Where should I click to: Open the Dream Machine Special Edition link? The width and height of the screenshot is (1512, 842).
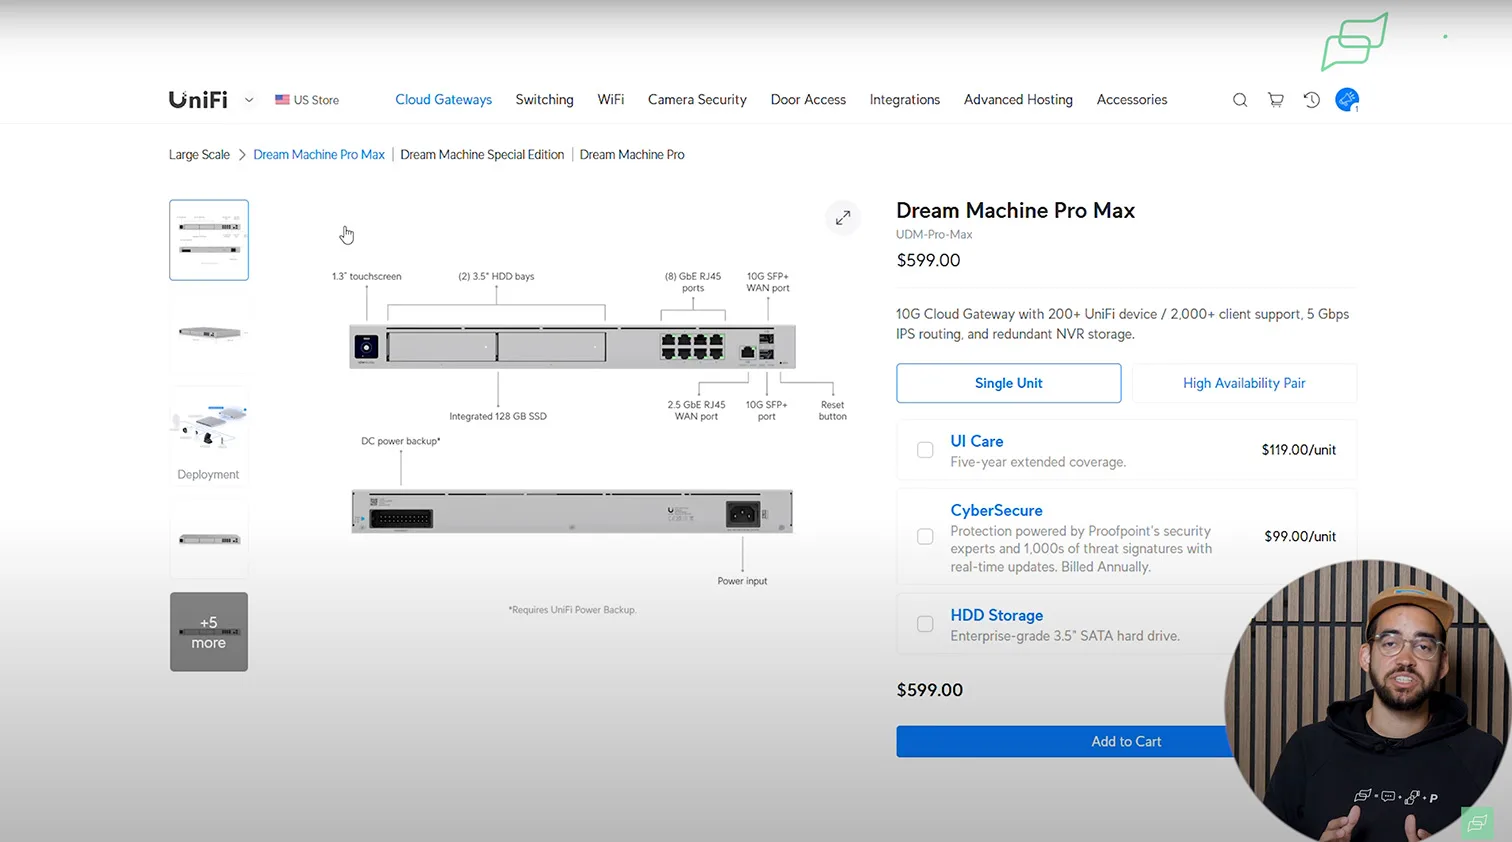[482, 155]
